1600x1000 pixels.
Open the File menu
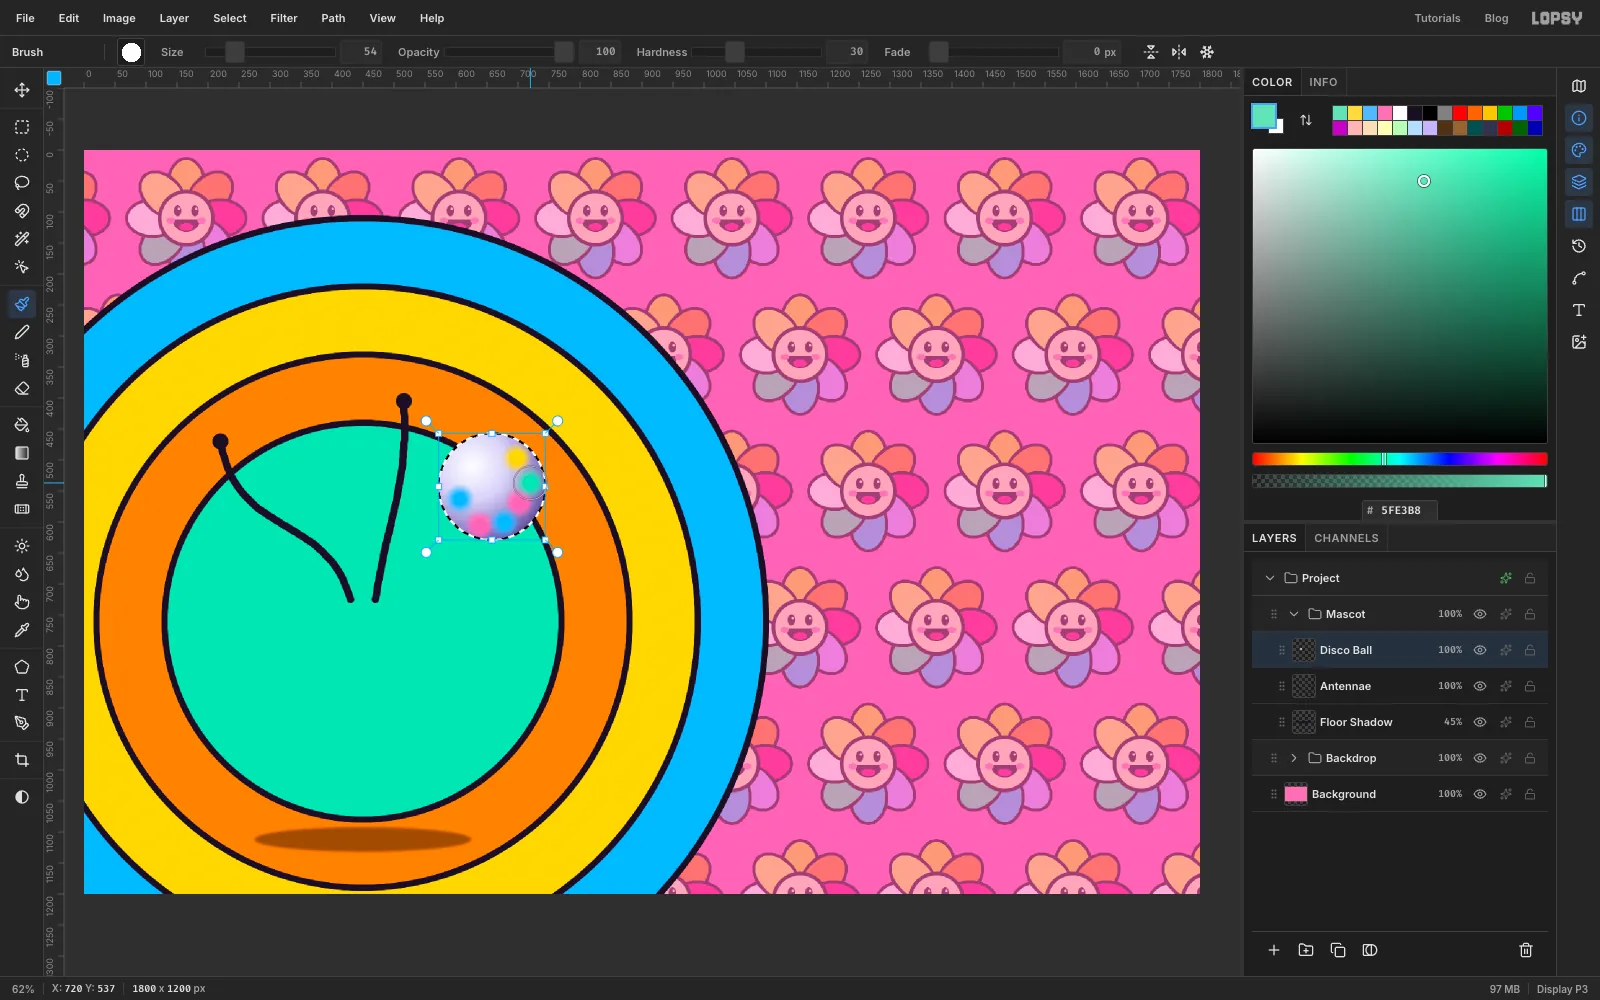(25, 18)
